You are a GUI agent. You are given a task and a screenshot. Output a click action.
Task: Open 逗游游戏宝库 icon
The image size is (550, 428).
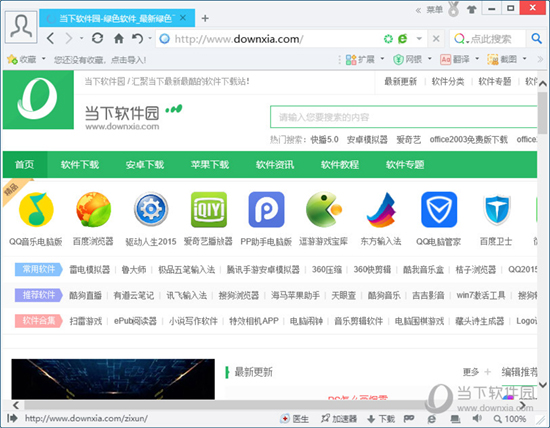point(323,209)
